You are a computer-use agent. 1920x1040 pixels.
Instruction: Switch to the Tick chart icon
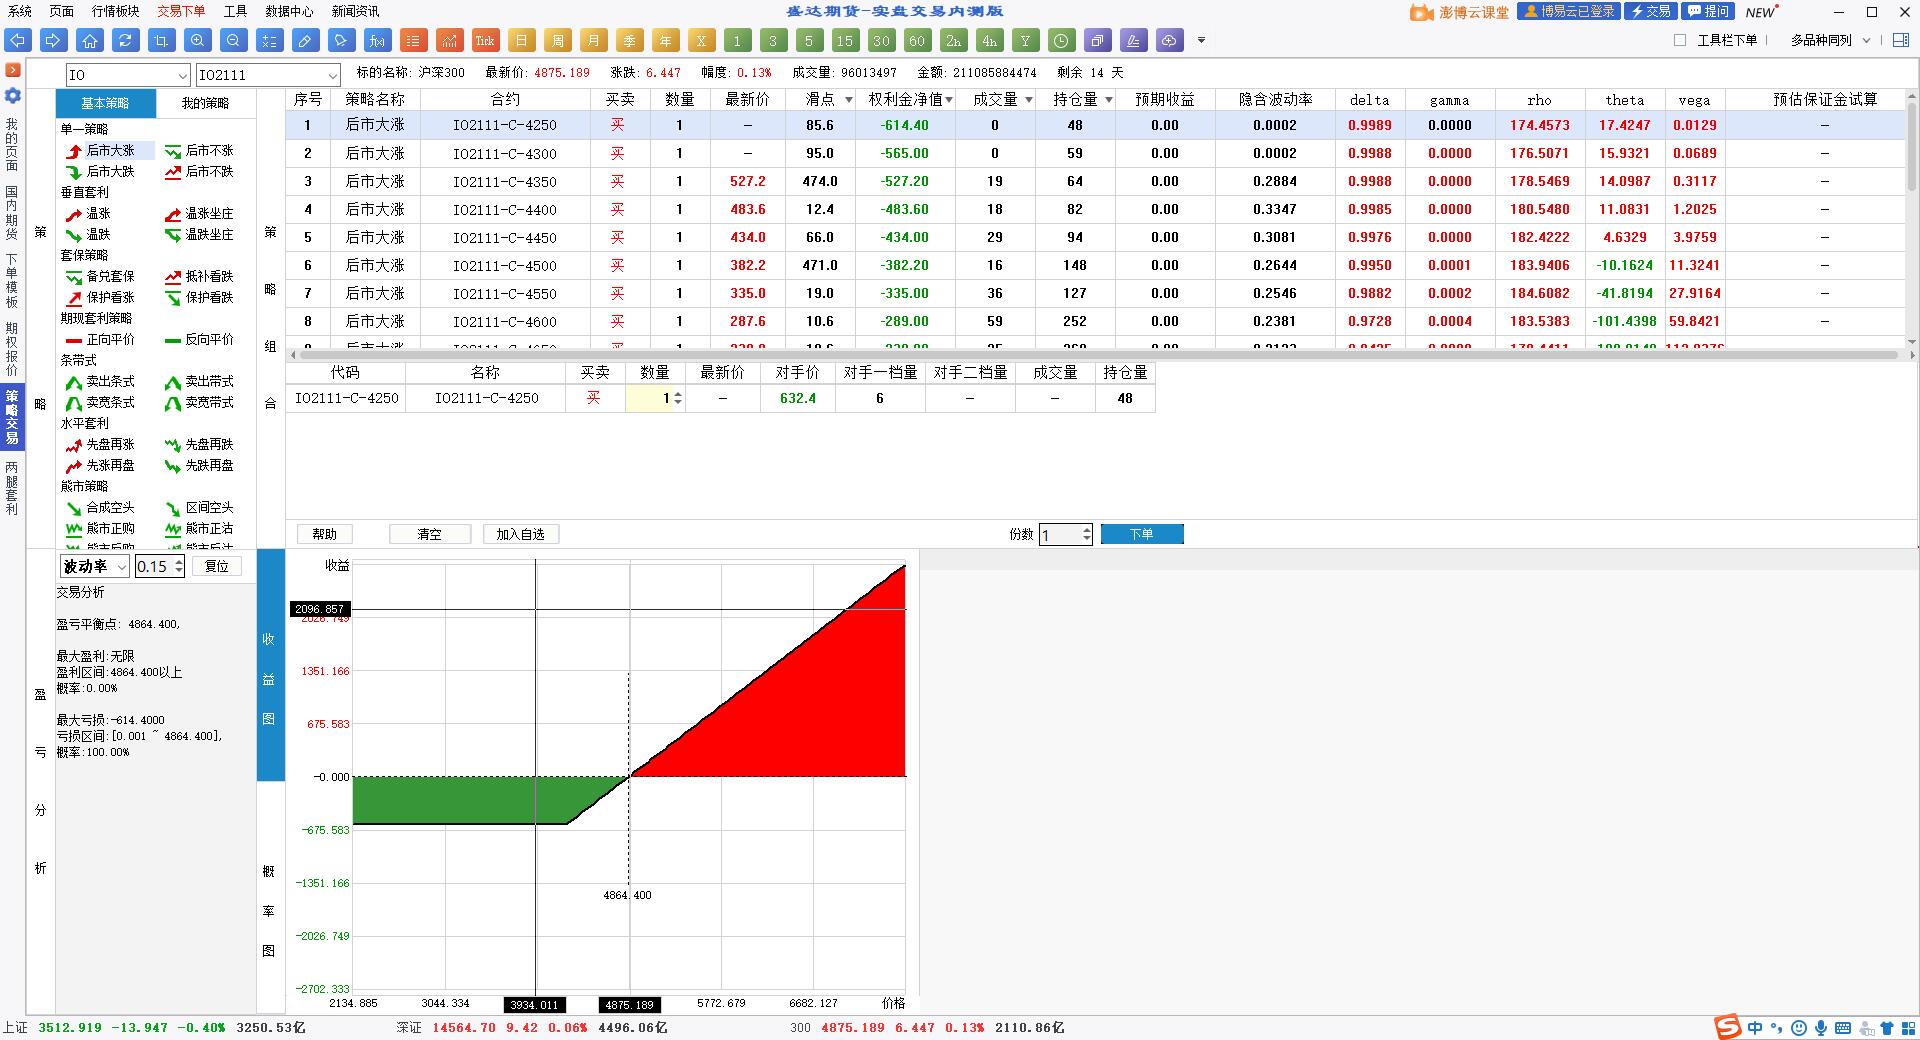(x=485, y=41)
